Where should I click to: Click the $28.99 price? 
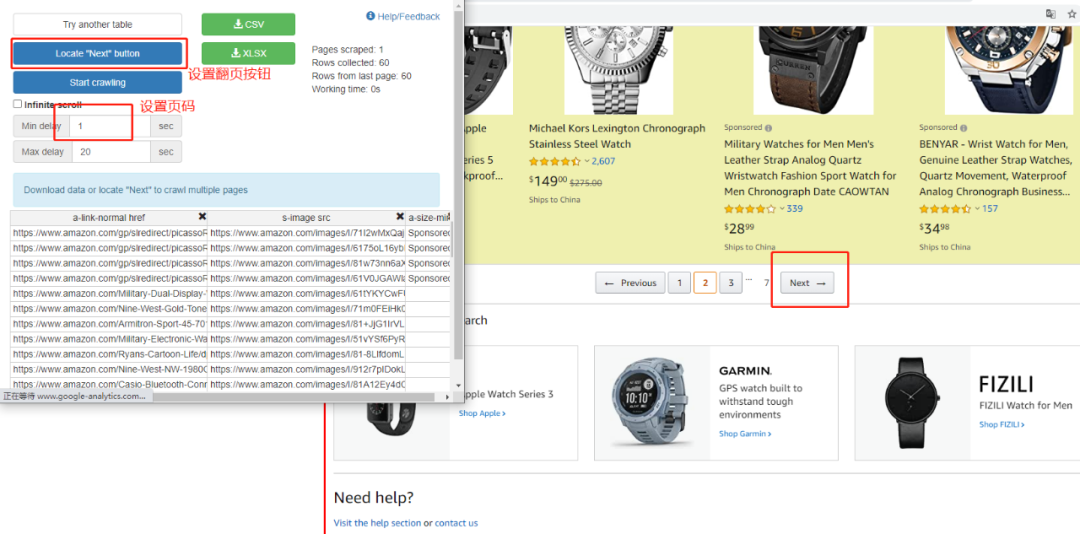(739, 227)
